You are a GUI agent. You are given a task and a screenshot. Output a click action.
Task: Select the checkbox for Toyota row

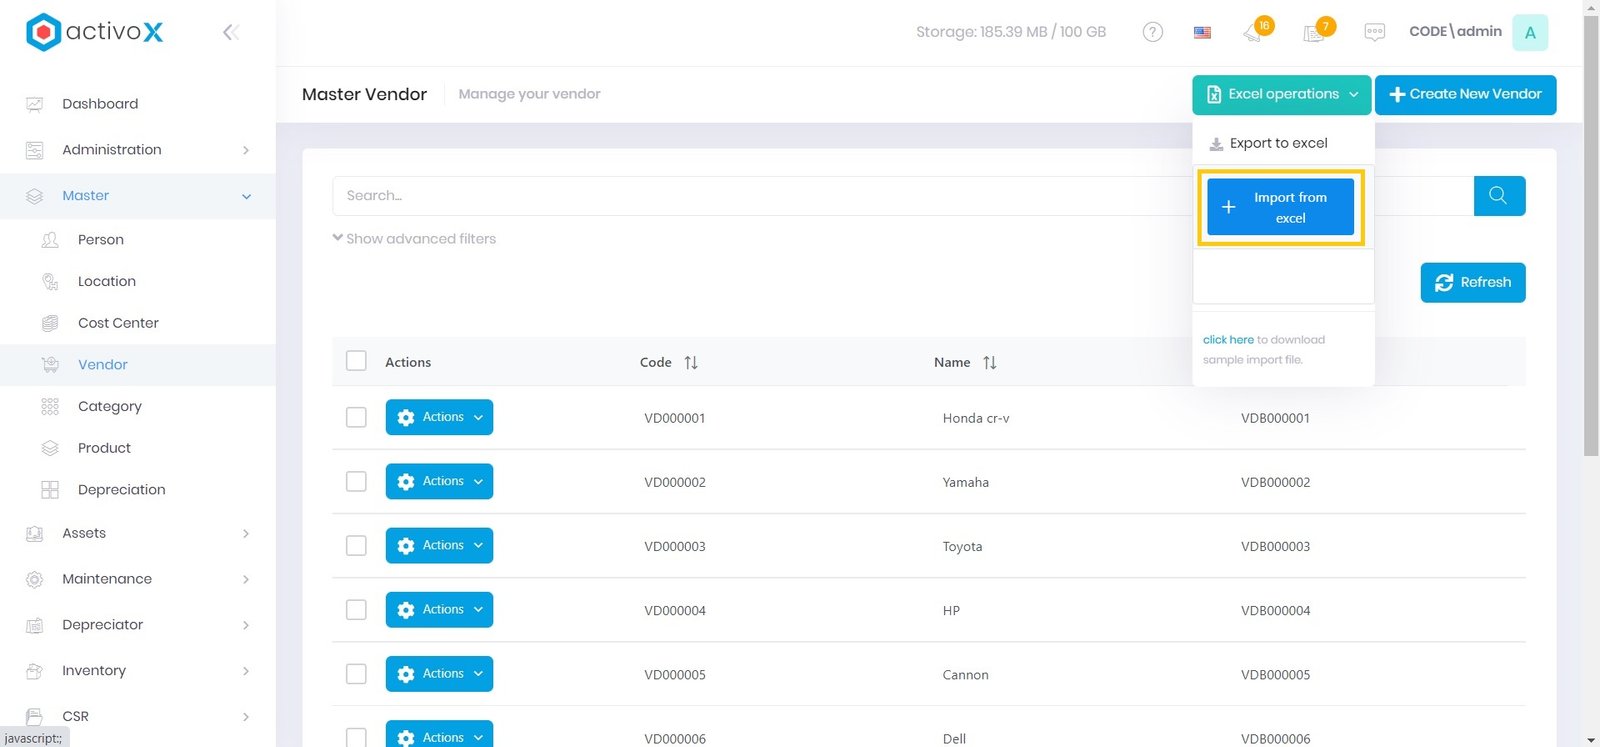tap(356, 545)
